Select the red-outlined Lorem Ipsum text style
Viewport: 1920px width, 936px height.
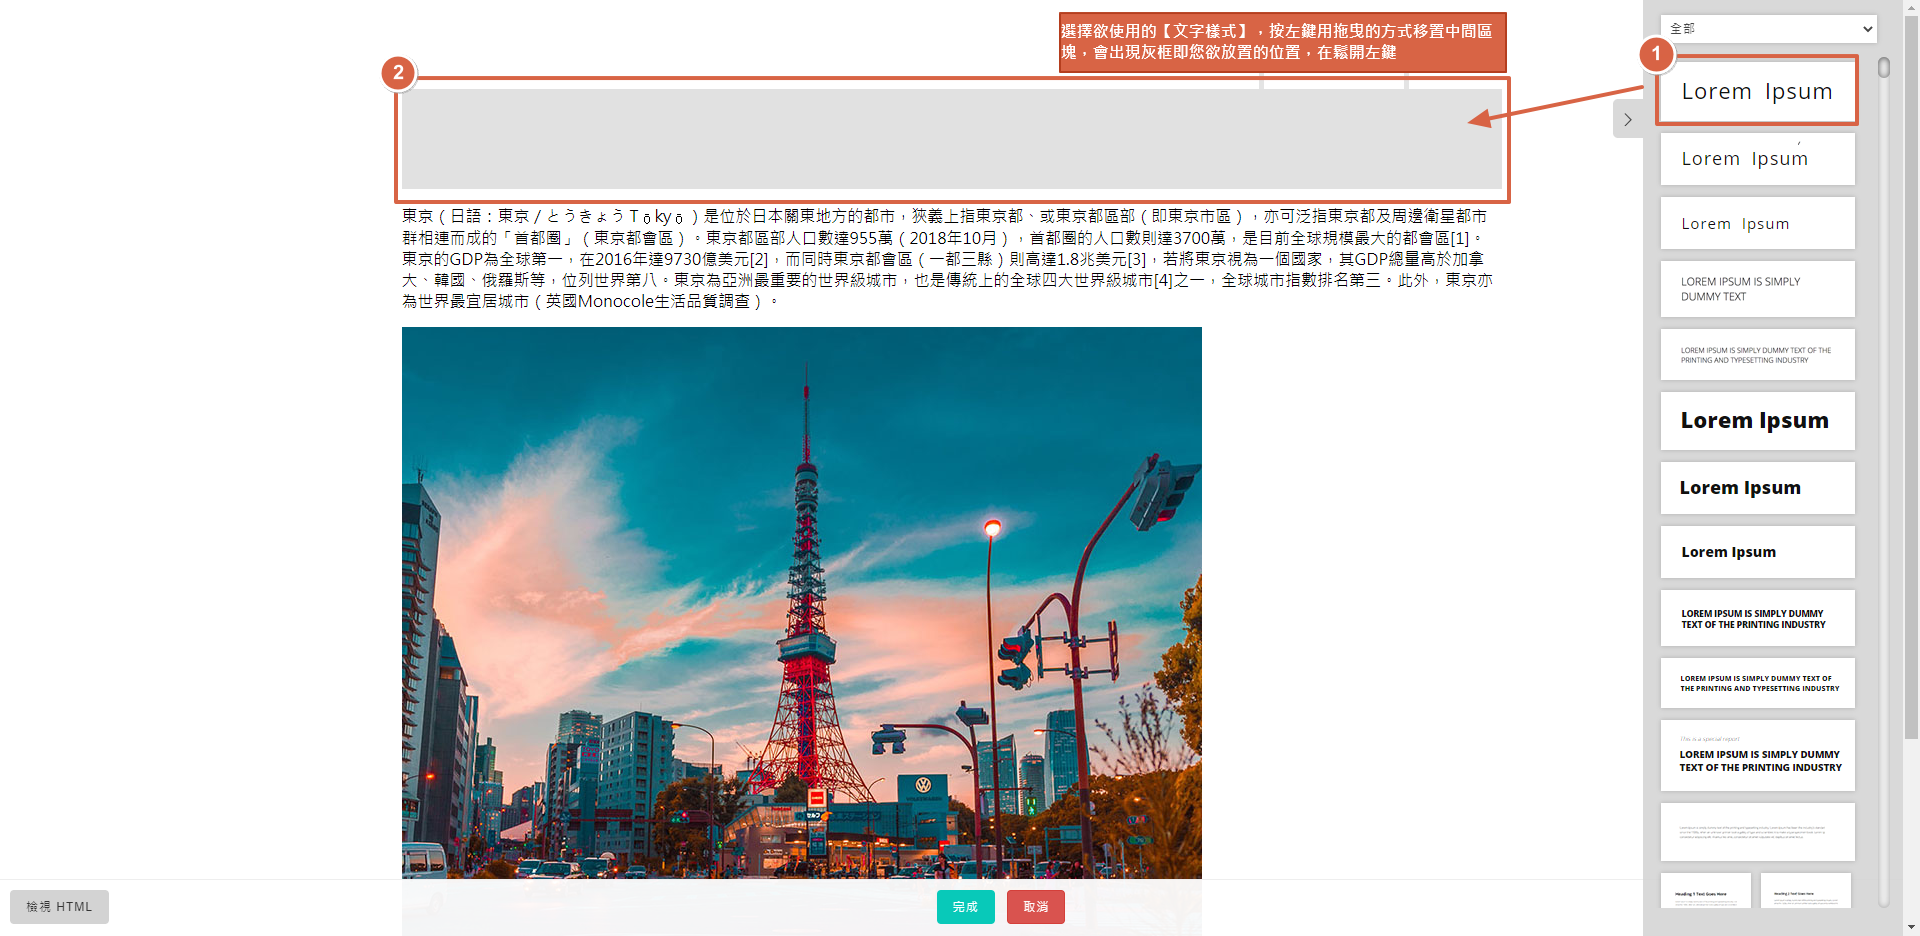pyautogui.click(x=1757, y=92)
